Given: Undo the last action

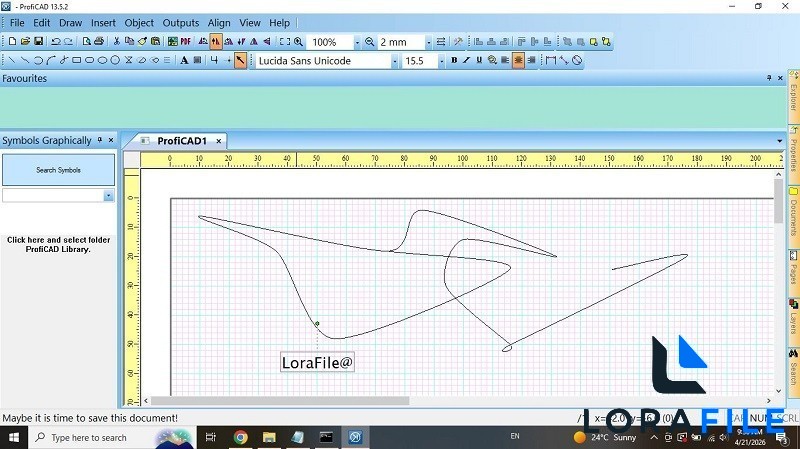Looking at the screenshot, I should [56, 41].
